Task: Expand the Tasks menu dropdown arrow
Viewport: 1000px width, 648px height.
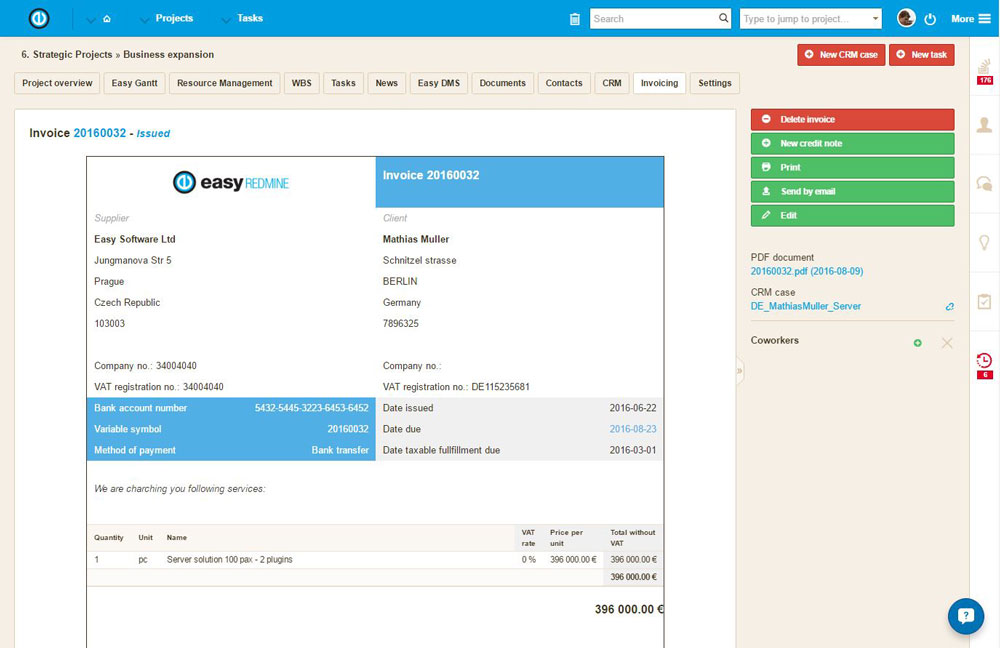Action: [226, 20]
